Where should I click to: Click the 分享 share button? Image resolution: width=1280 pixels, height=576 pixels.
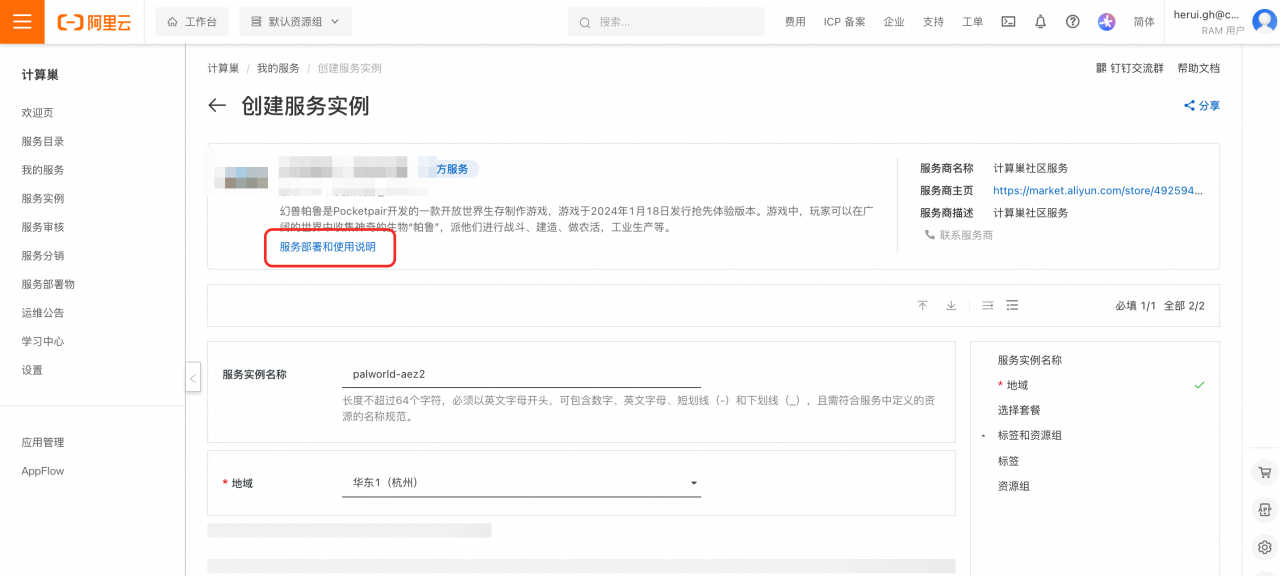[x=1202, y=106]
